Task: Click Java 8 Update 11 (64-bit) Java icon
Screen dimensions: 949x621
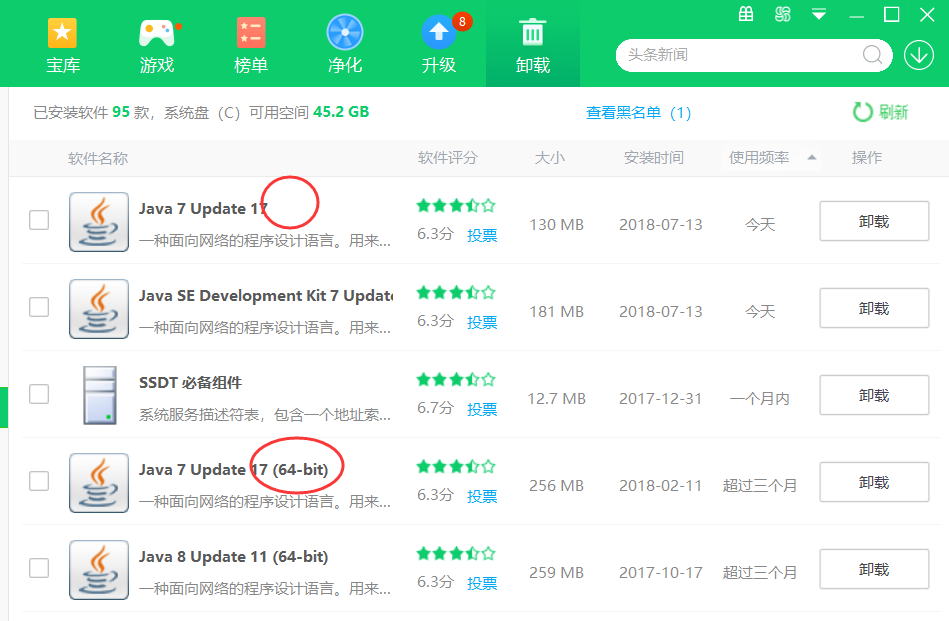Action: coord(99,570)
